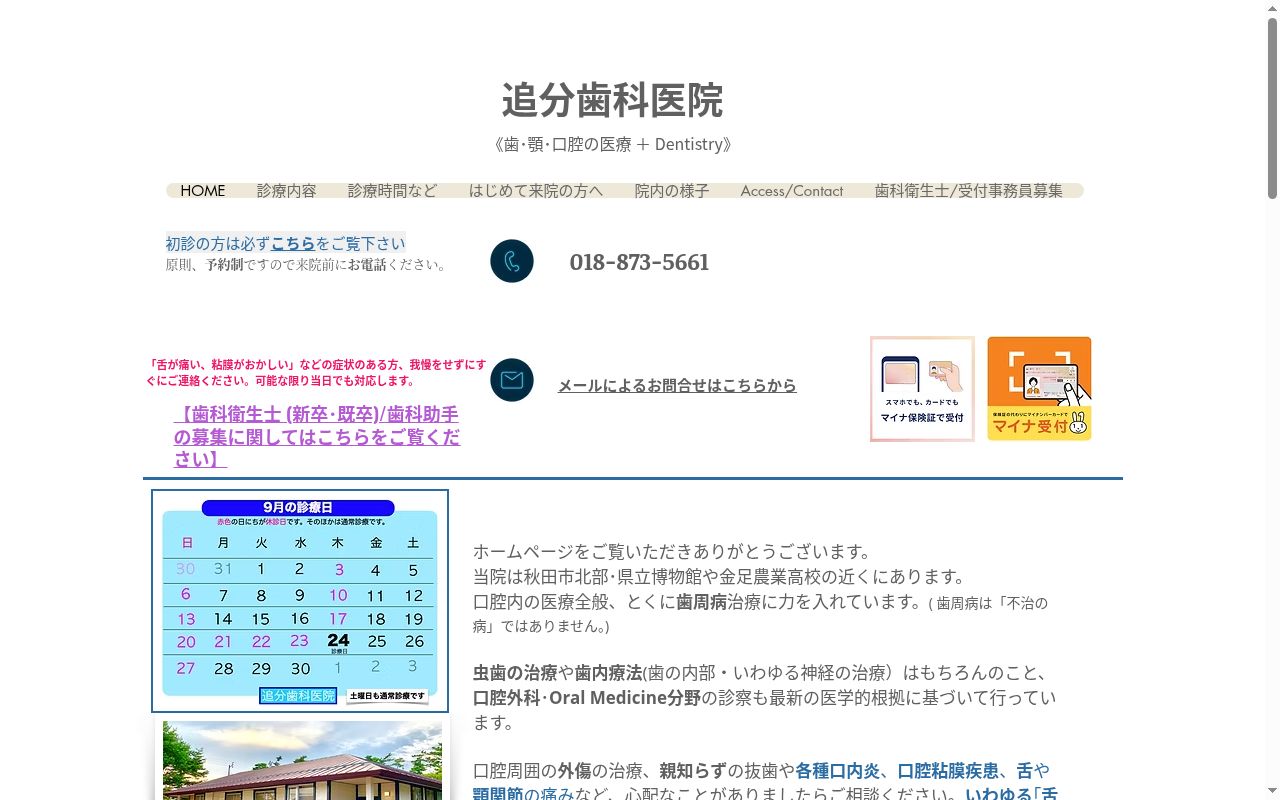Open the はじめて来院の方へ menu item
This screenshot has height=800, width=1280.
536,190
